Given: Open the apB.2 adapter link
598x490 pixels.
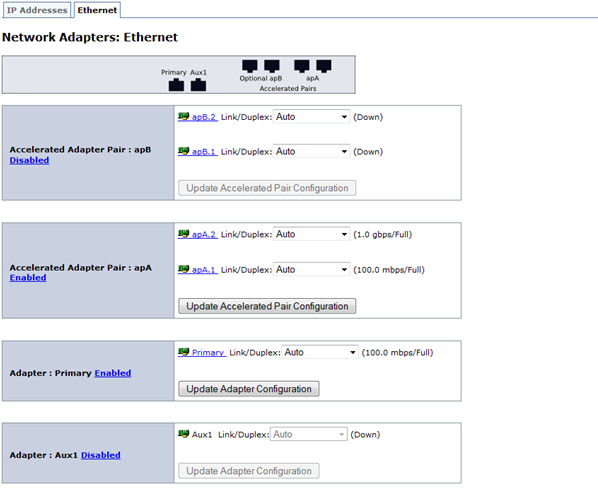Looking at the screenshot, I should click(x=204, y=117).
